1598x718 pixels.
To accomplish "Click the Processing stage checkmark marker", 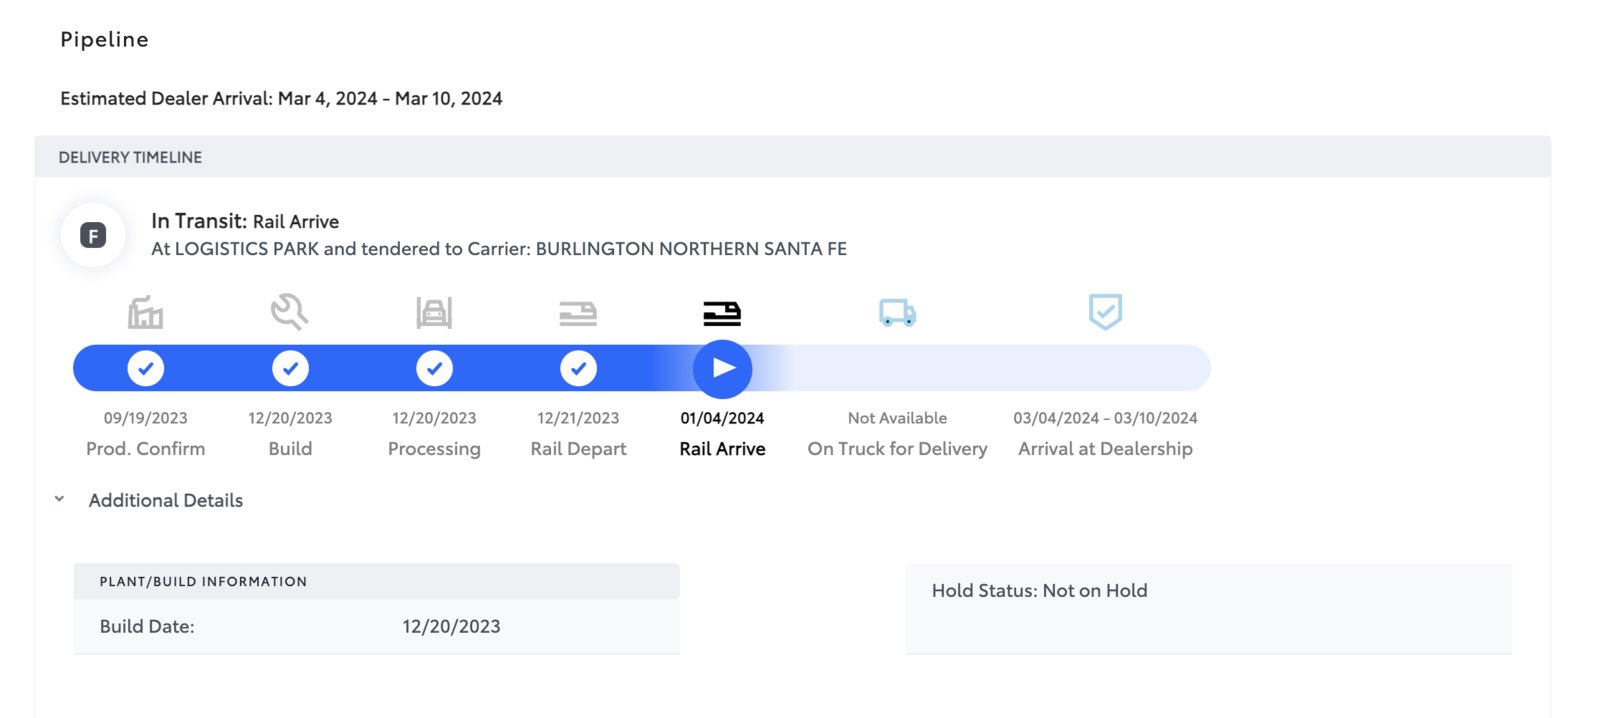I will (434, 368).
